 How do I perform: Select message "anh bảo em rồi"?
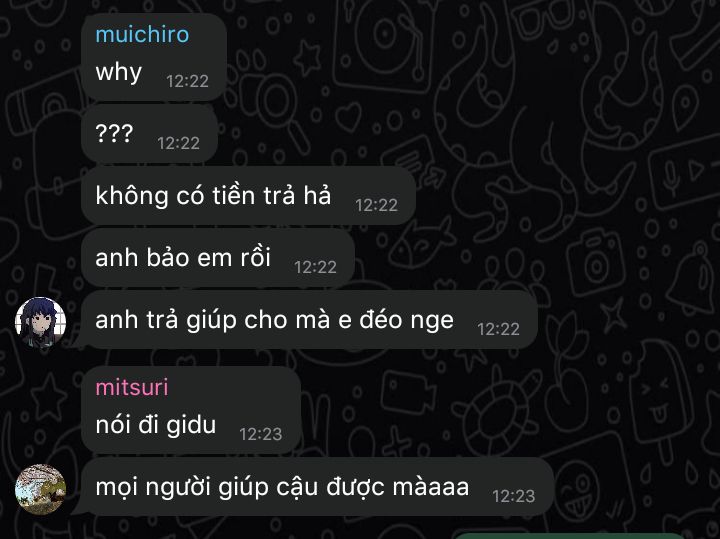(x=183, y=258)
